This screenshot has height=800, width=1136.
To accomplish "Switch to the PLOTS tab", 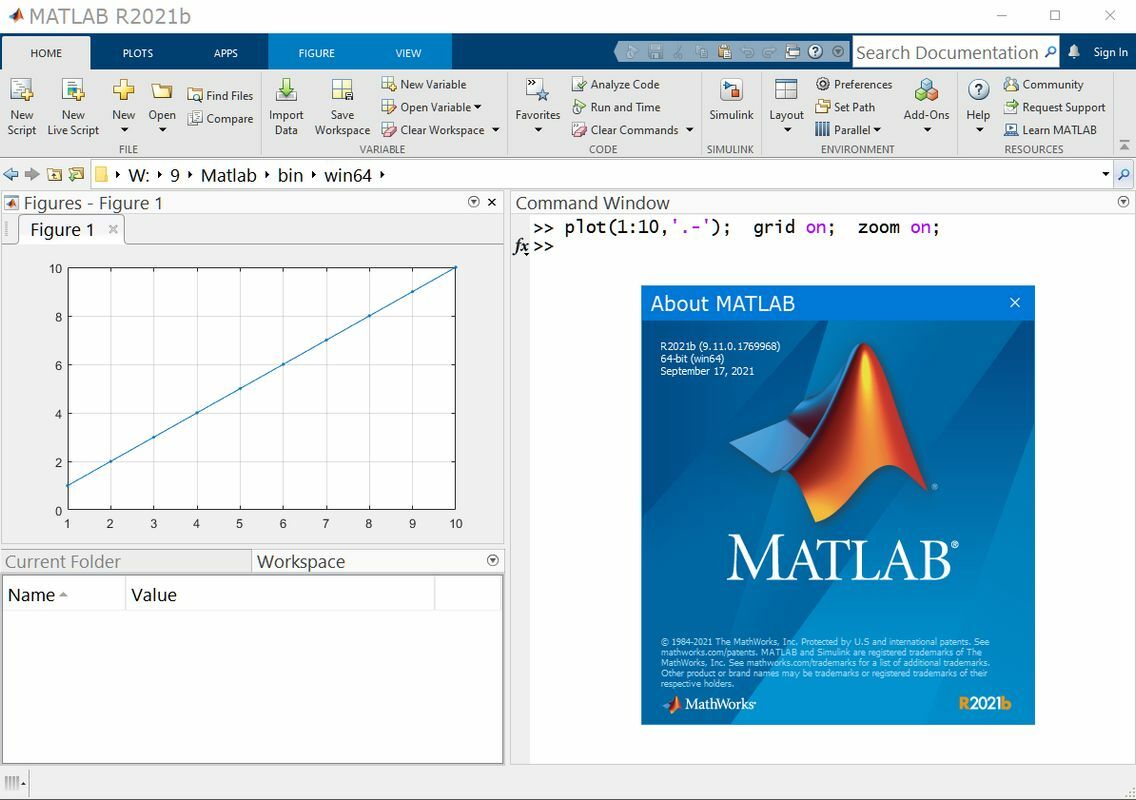I will pyautogui.click(x=138, y=53).
